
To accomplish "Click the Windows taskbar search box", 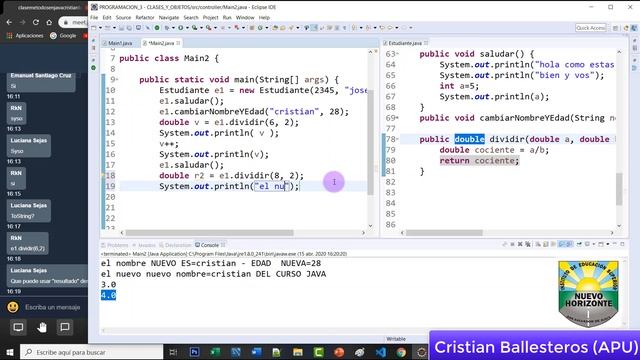I will (92, 352).
